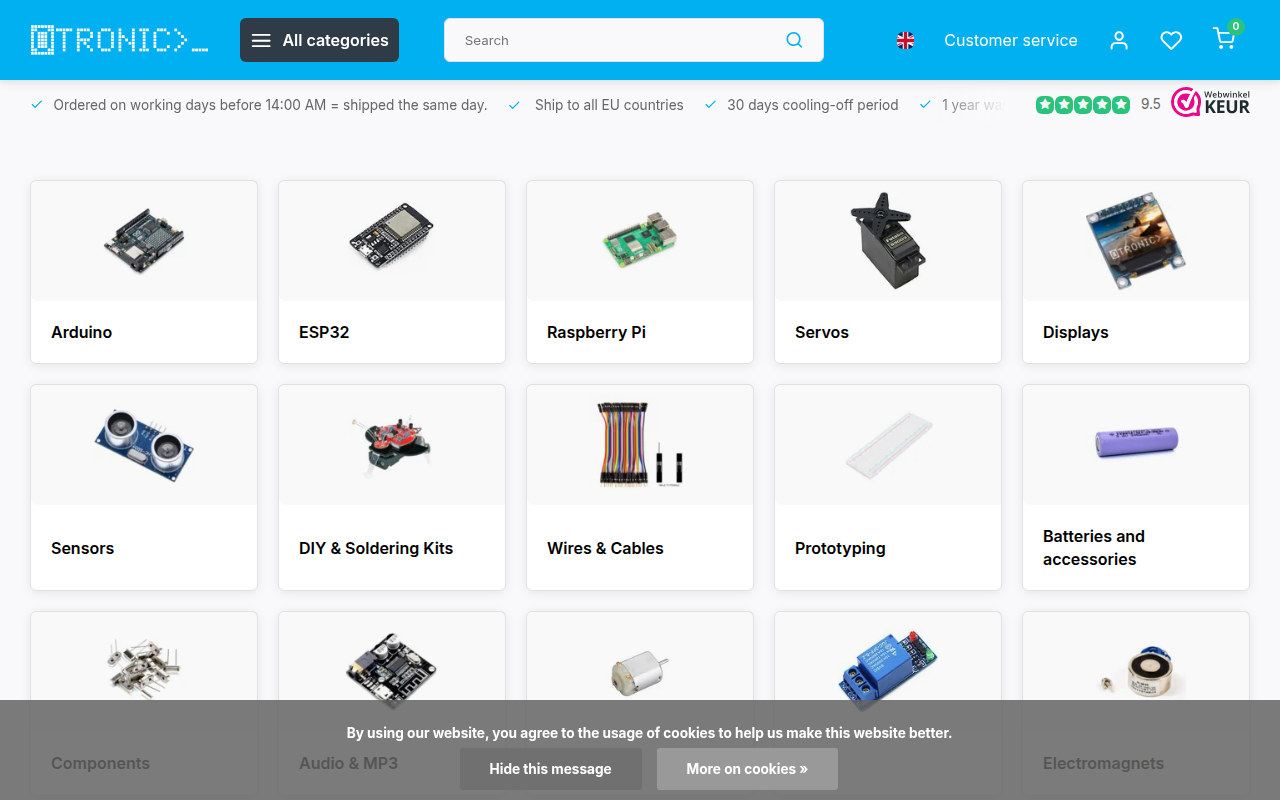The height and width of the screenshot is (800, 1280).
Task: Open the OLED display image
Action: tap(1136, 241)
